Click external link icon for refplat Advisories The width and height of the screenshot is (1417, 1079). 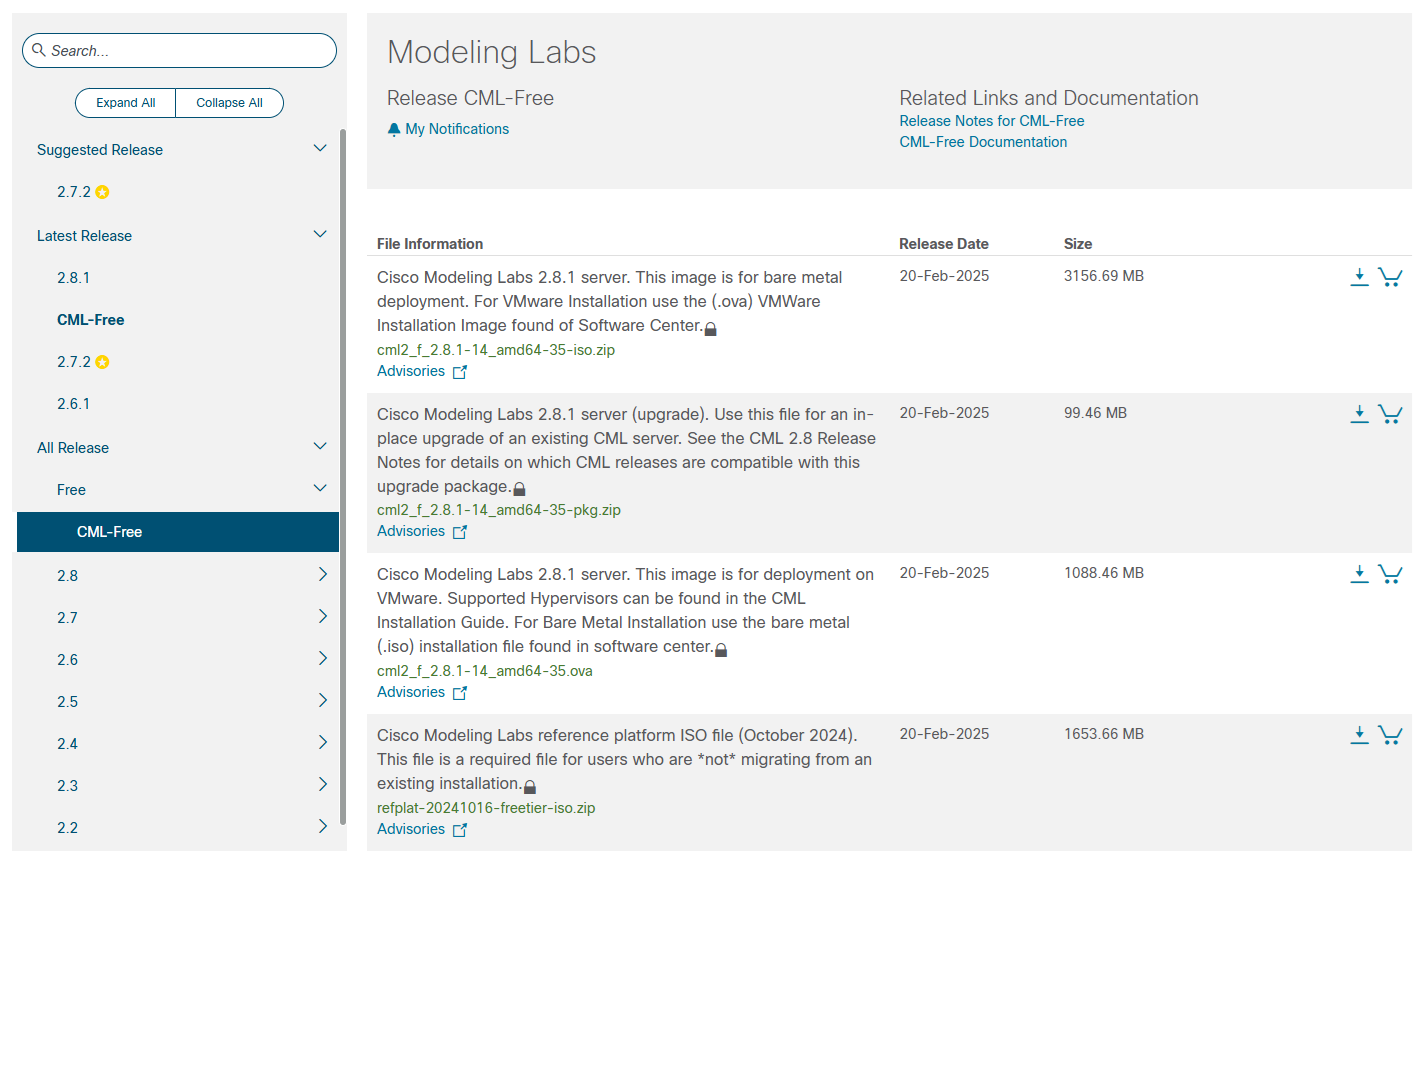tap(460, 830)
